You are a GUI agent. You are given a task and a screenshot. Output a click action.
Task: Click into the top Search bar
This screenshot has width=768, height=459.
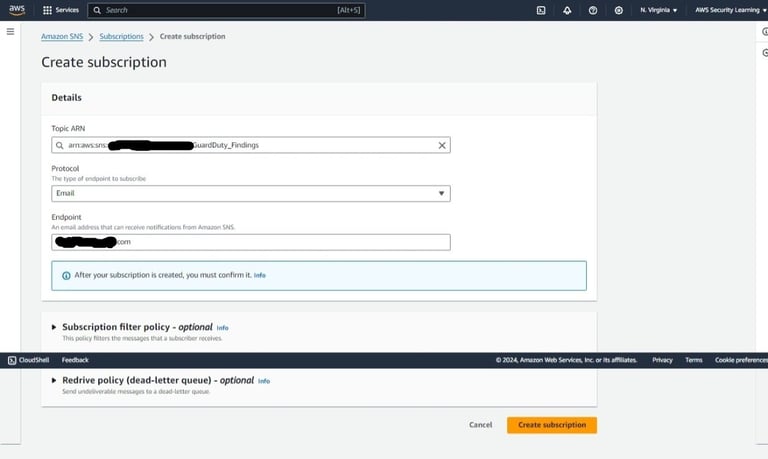[226, 10]
